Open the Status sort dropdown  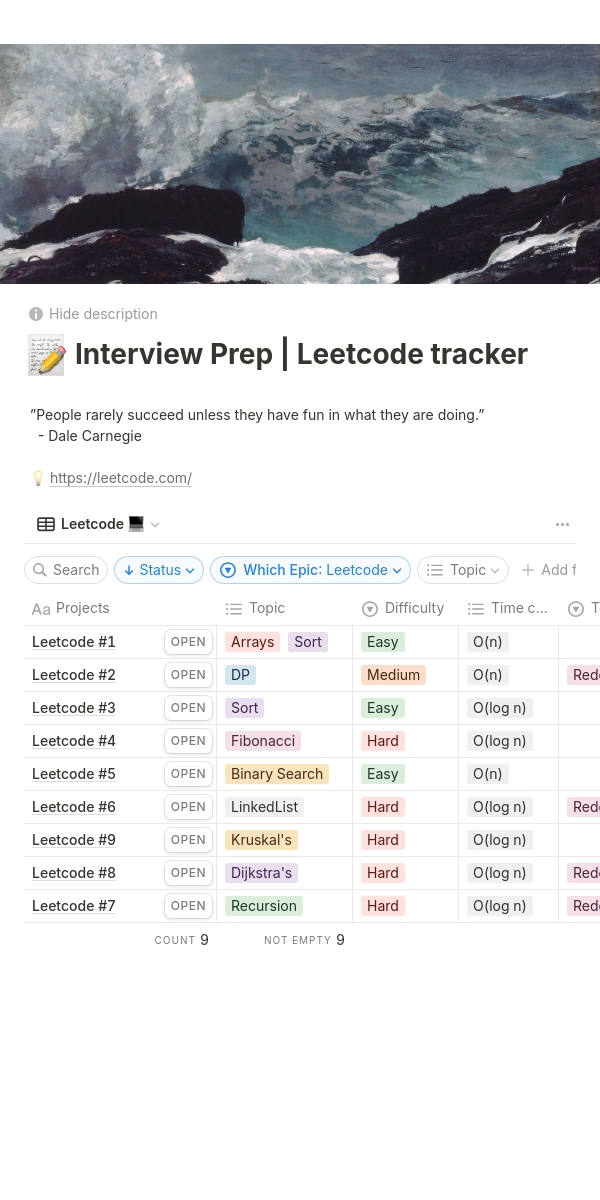click(159, 570)
